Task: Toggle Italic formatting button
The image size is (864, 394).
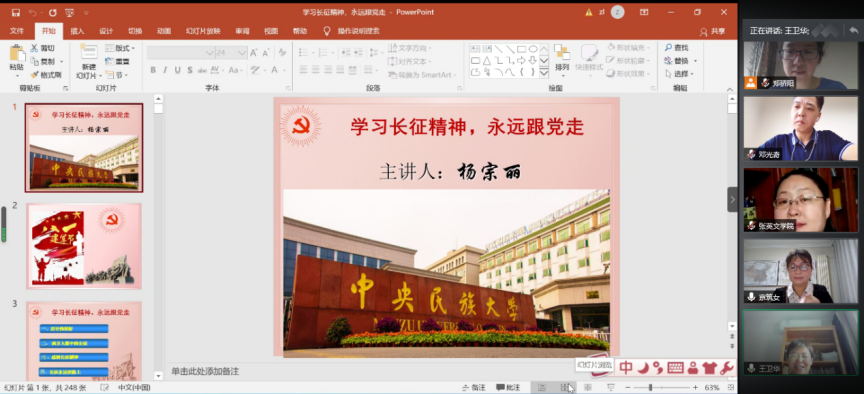Action: (165, 70)
